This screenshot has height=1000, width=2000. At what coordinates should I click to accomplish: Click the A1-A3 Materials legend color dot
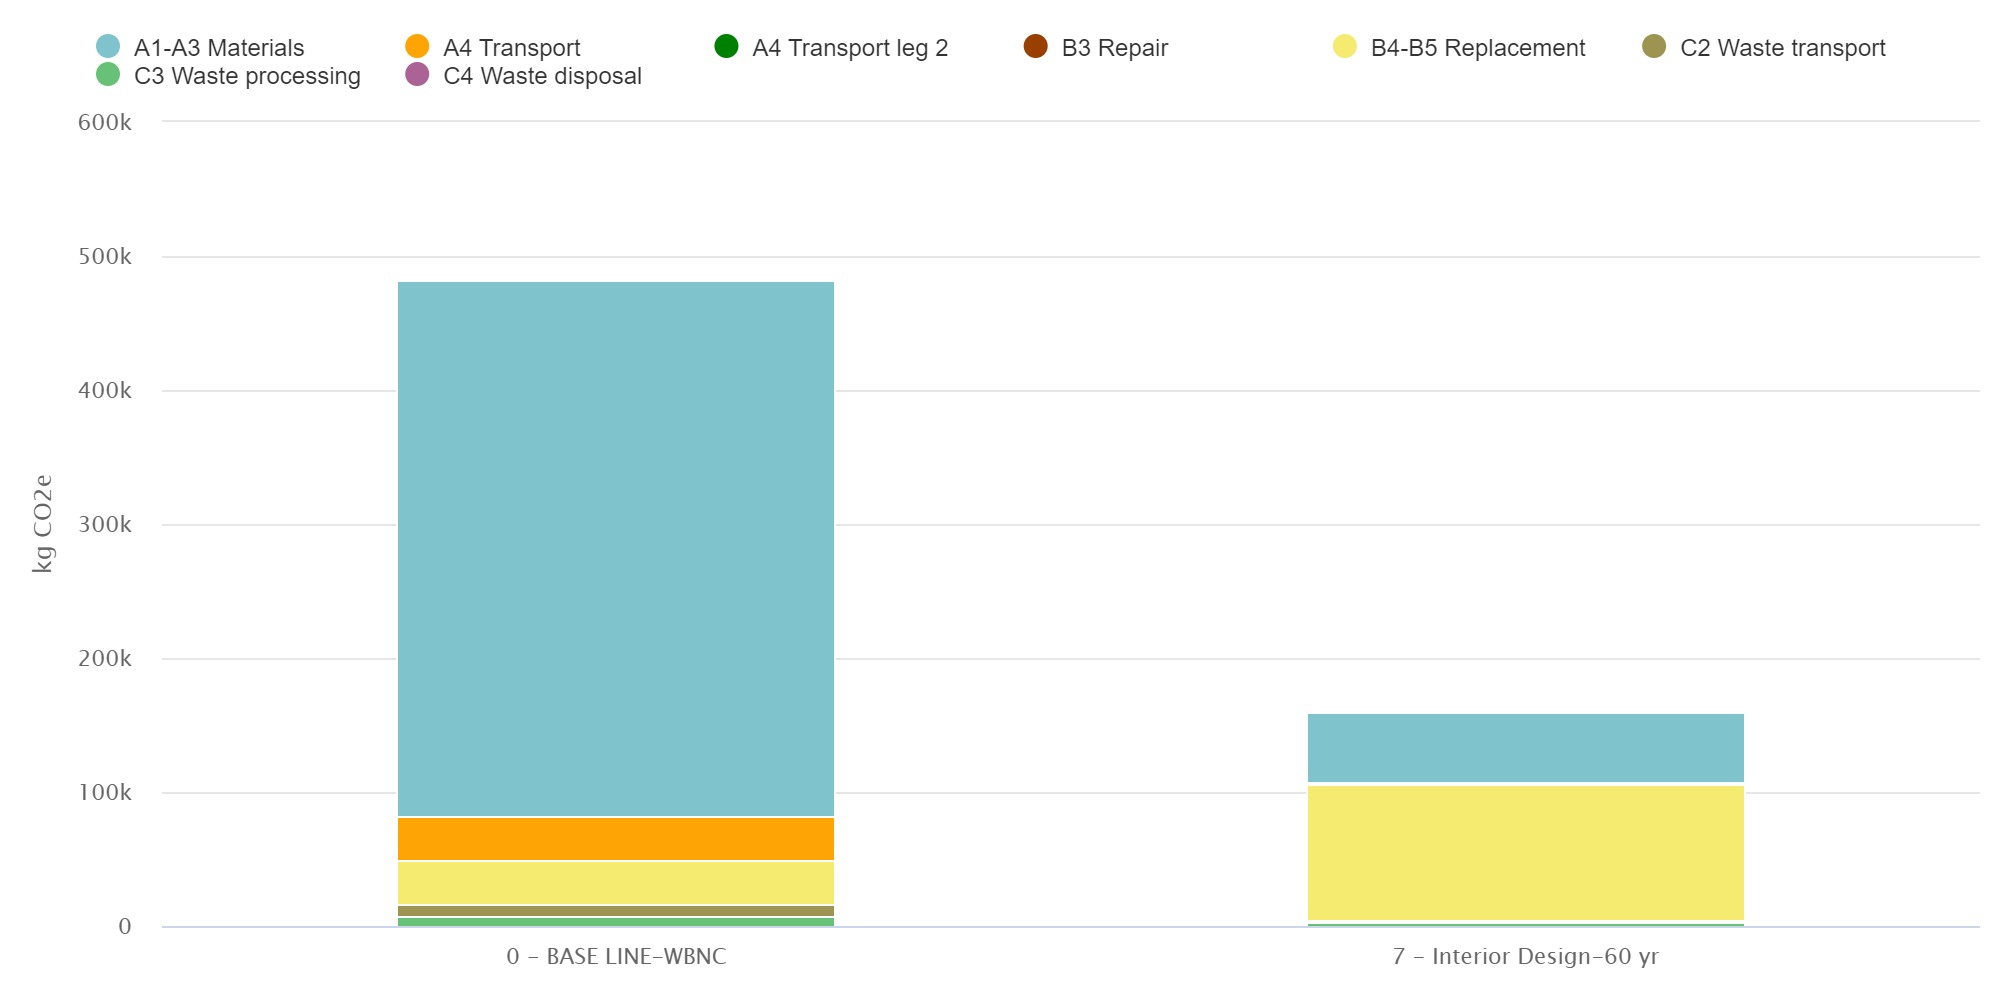click(108, 47)
